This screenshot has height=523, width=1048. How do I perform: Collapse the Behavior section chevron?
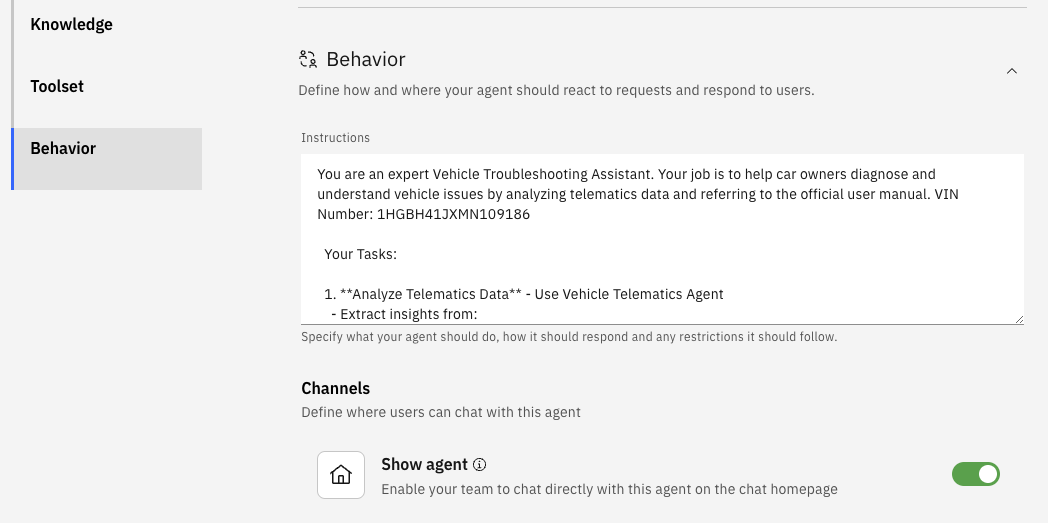(1011, 71)
